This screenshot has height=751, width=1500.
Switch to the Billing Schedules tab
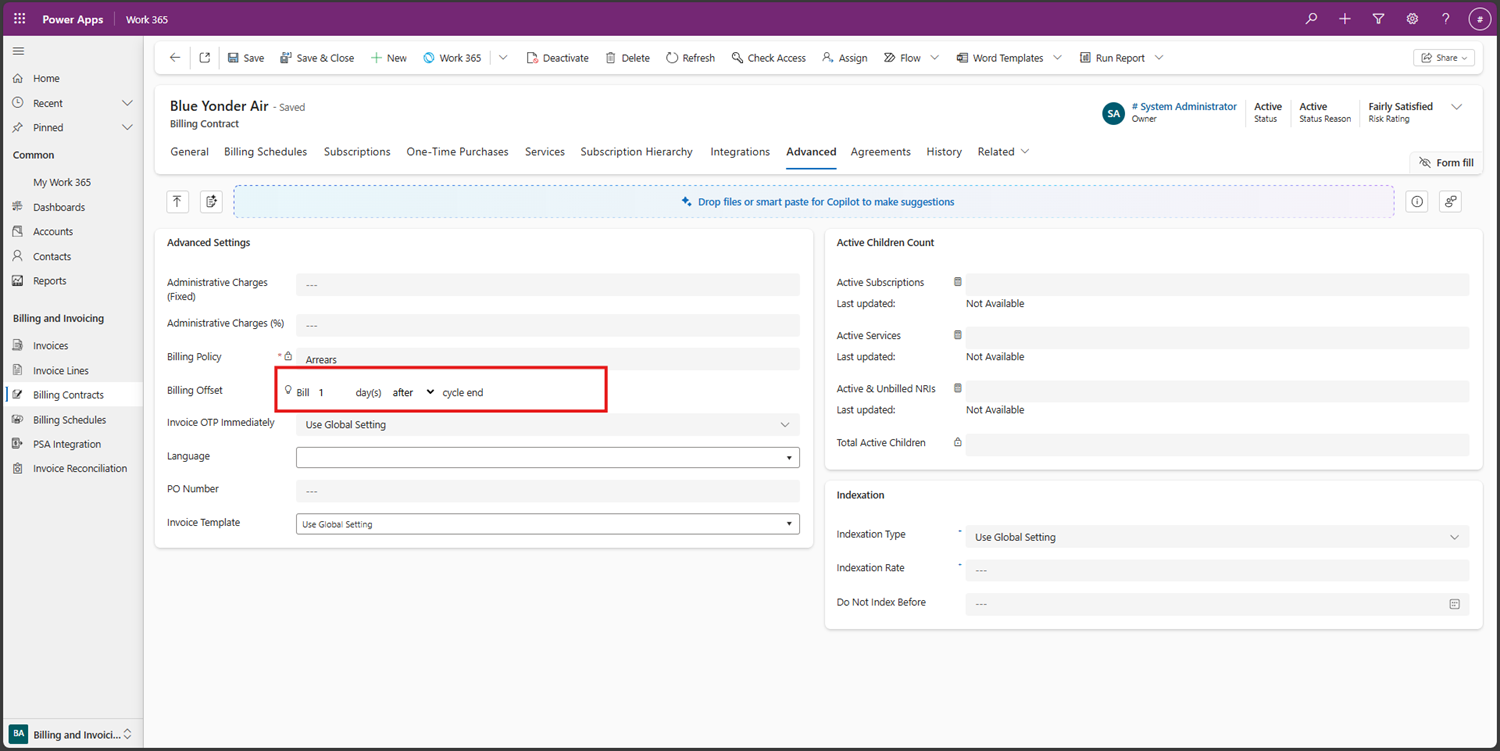[x=265, y=152]
